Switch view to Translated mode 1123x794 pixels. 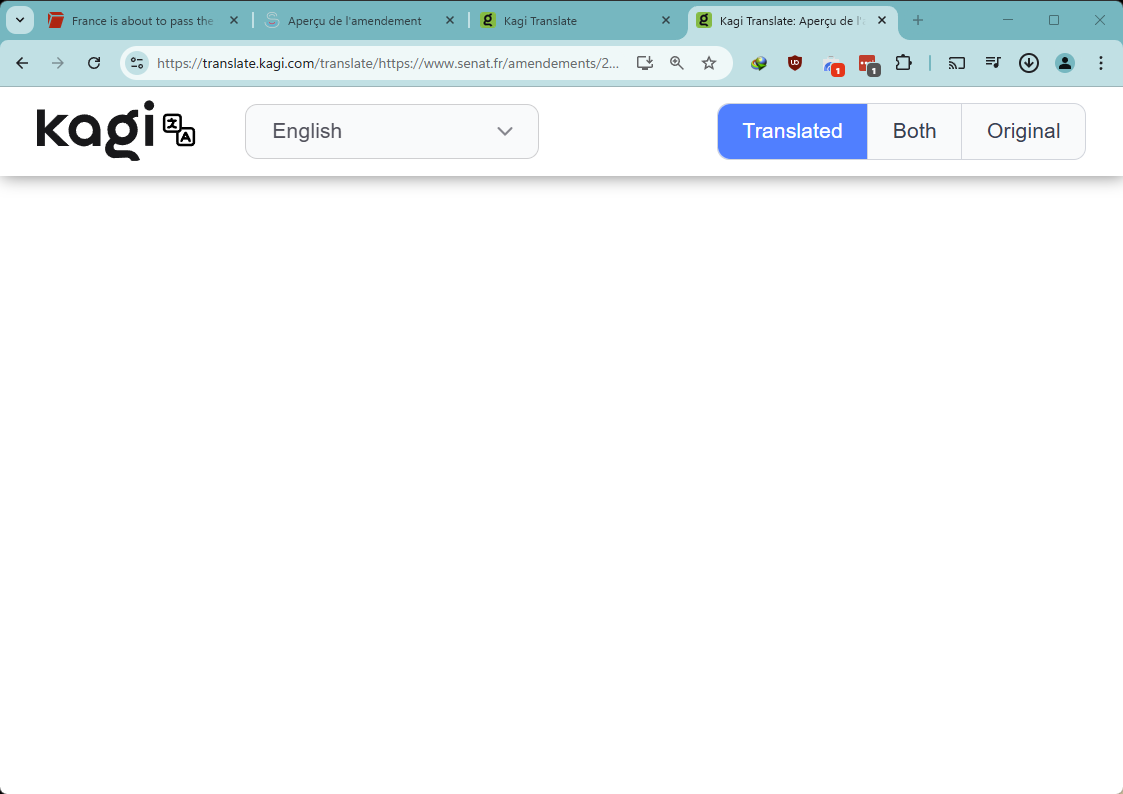coord(792,131)
